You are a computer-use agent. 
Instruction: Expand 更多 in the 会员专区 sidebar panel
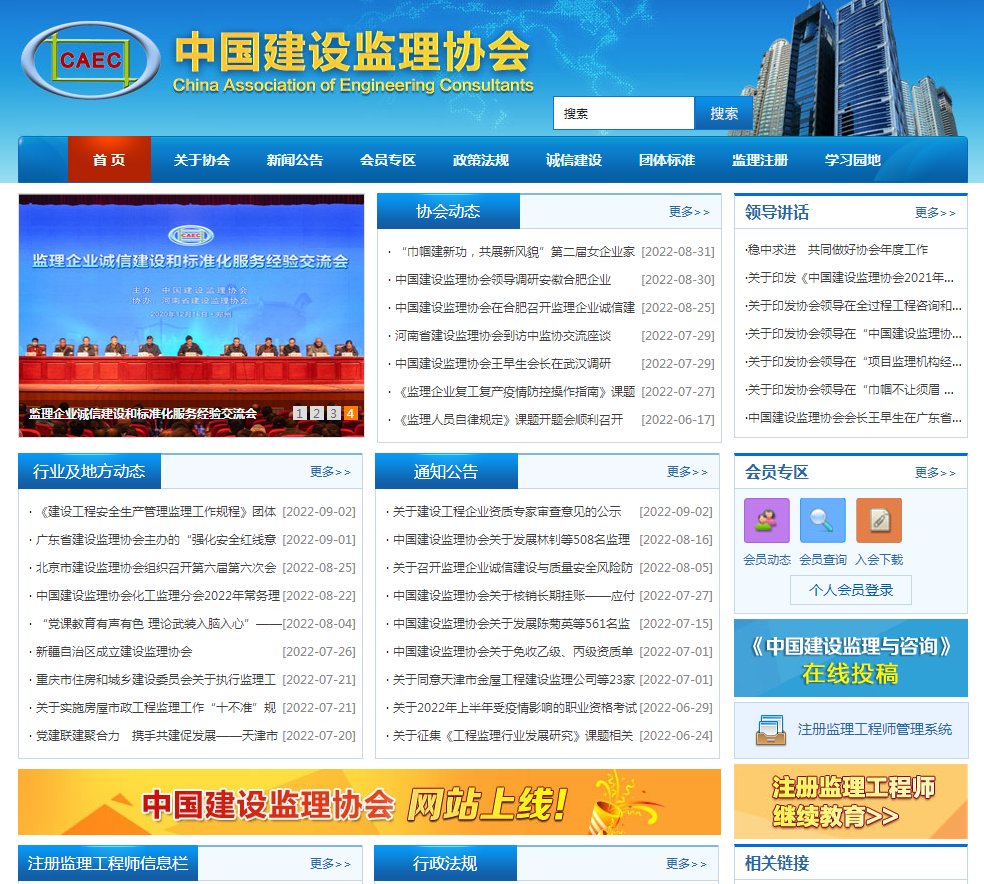tap(935, 472)
